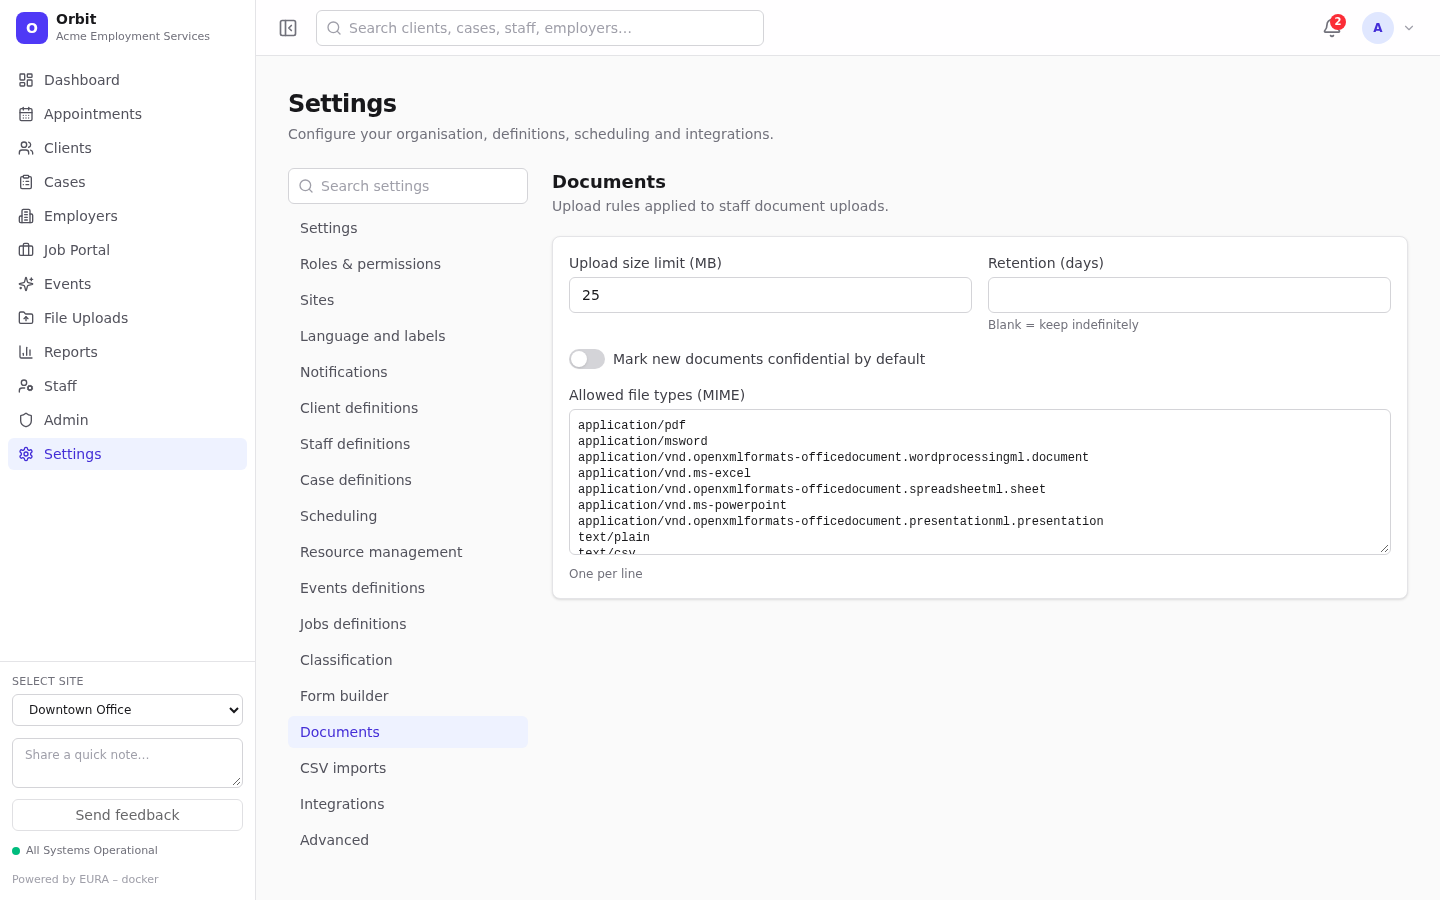Image resolution: width=1440 pixels, height=900 pixels.
Task: Click the File Uploads folder icon
Action: (x=26, y=318)
